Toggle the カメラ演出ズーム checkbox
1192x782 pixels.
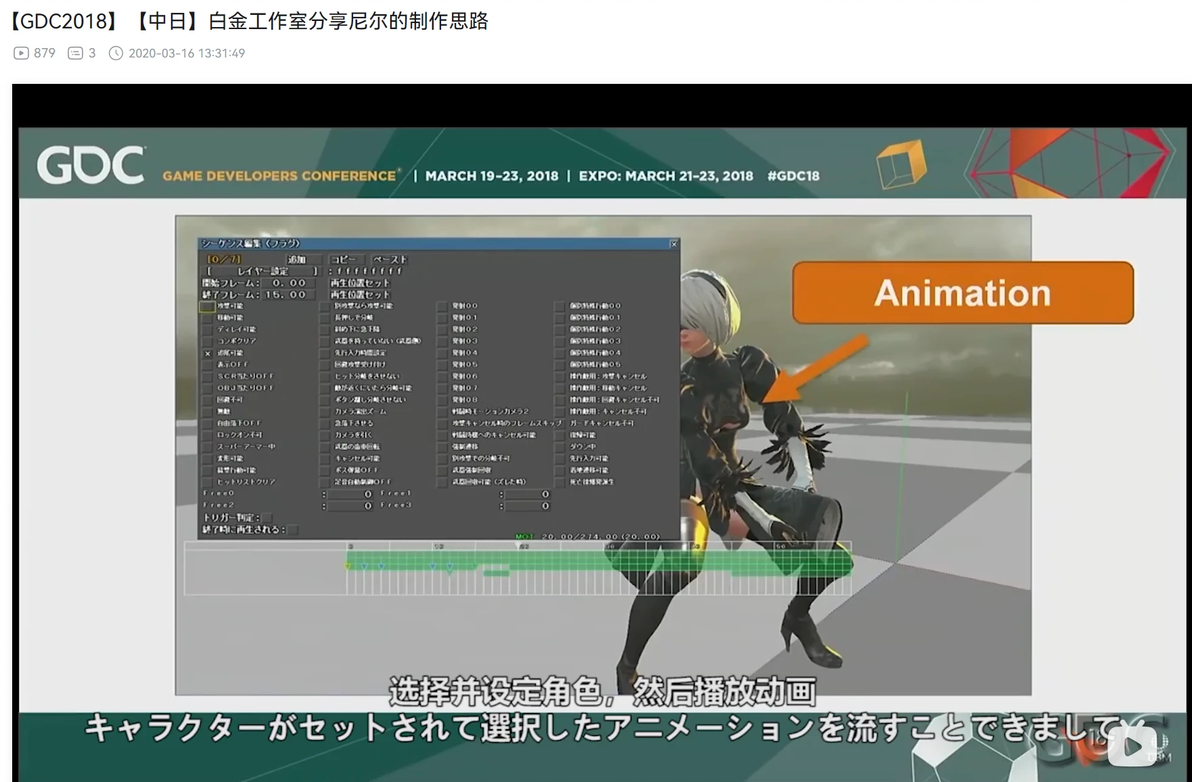pos(325,411)
